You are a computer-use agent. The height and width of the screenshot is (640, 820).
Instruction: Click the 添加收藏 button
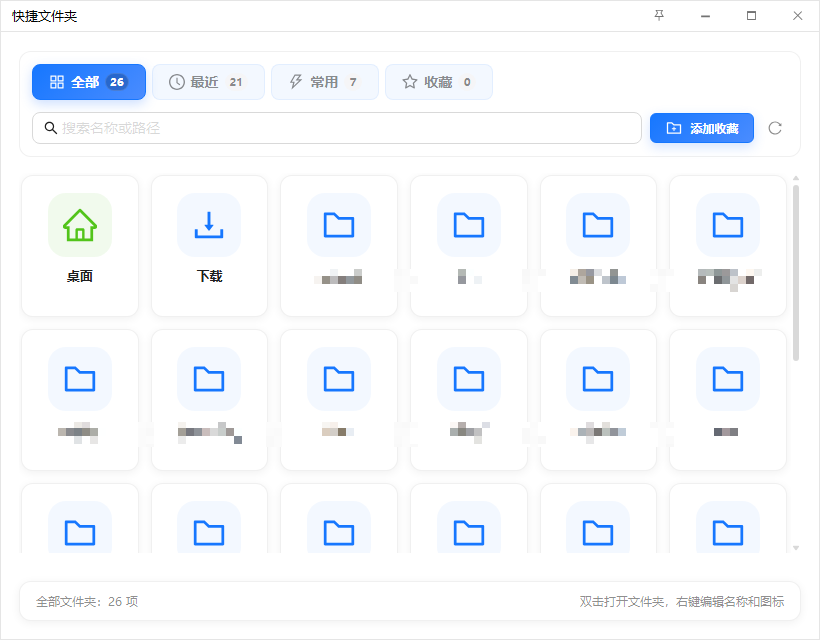point(702,128)
